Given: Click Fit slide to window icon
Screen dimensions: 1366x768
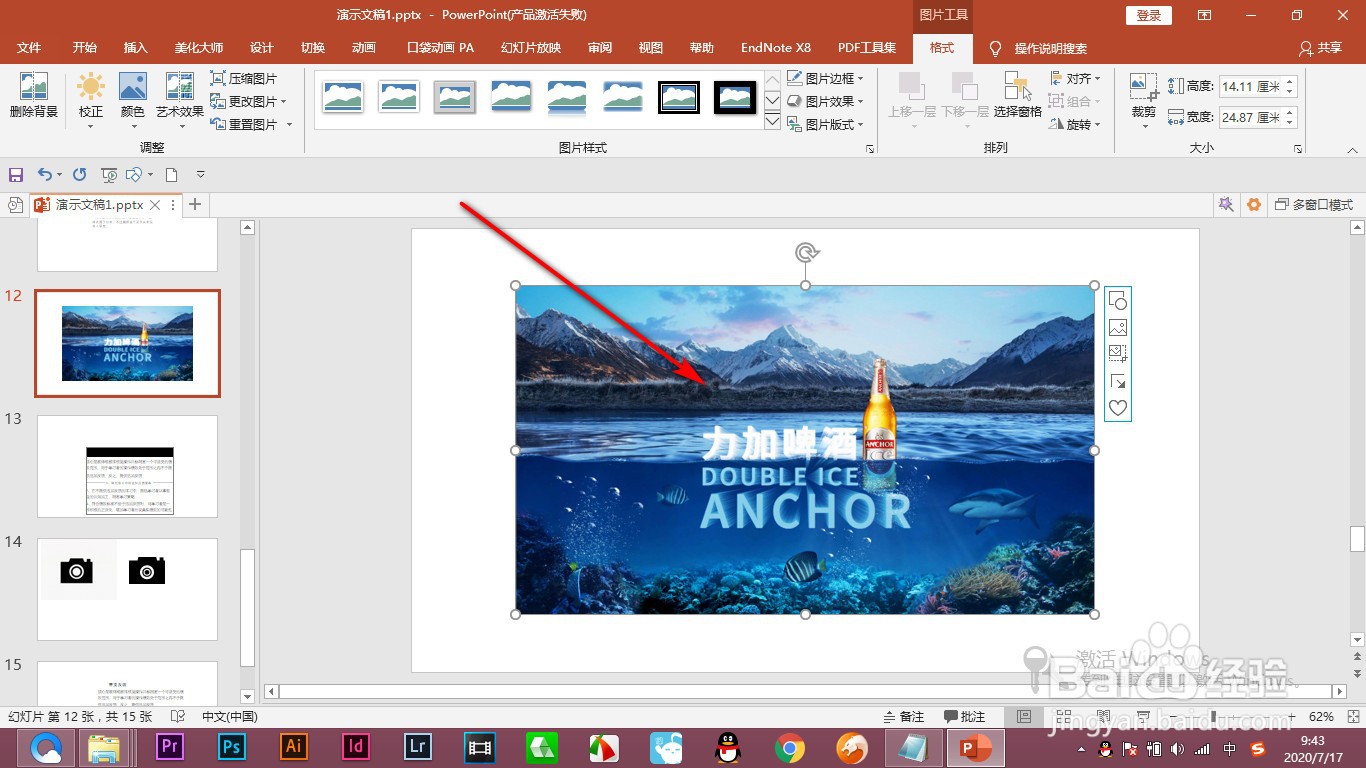Looking at the screenshot, I should pos(1351,717).
